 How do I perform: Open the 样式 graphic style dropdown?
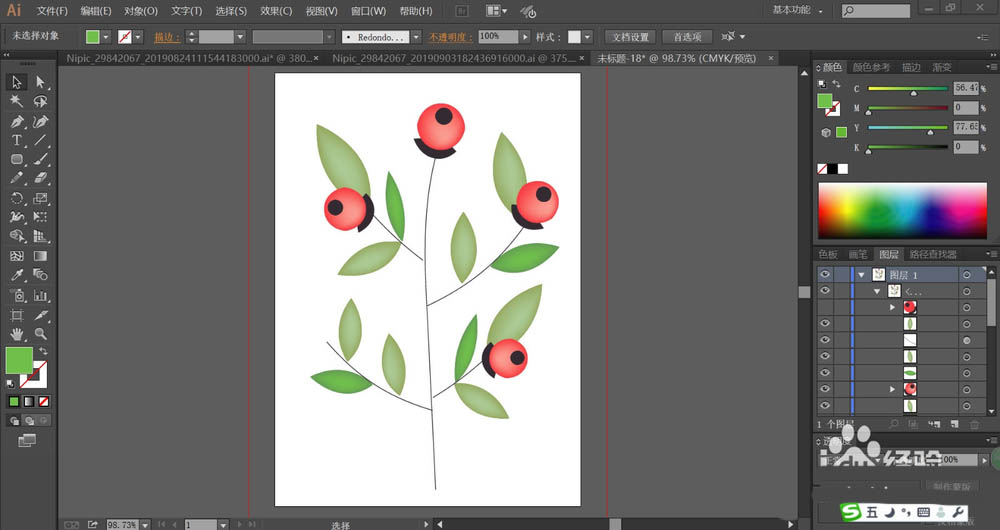point(587,37)
